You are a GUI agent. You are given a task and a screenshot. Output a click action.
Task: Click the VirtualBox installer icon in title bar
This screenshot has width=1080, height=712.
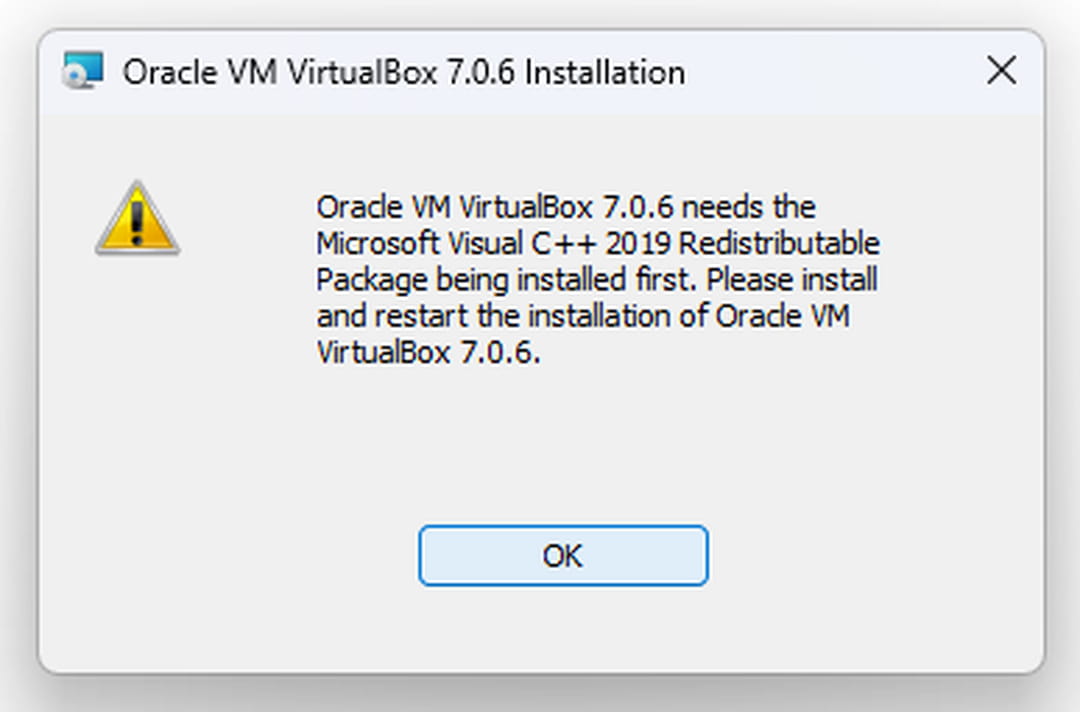pyautogui.click(x=81, y=71)
